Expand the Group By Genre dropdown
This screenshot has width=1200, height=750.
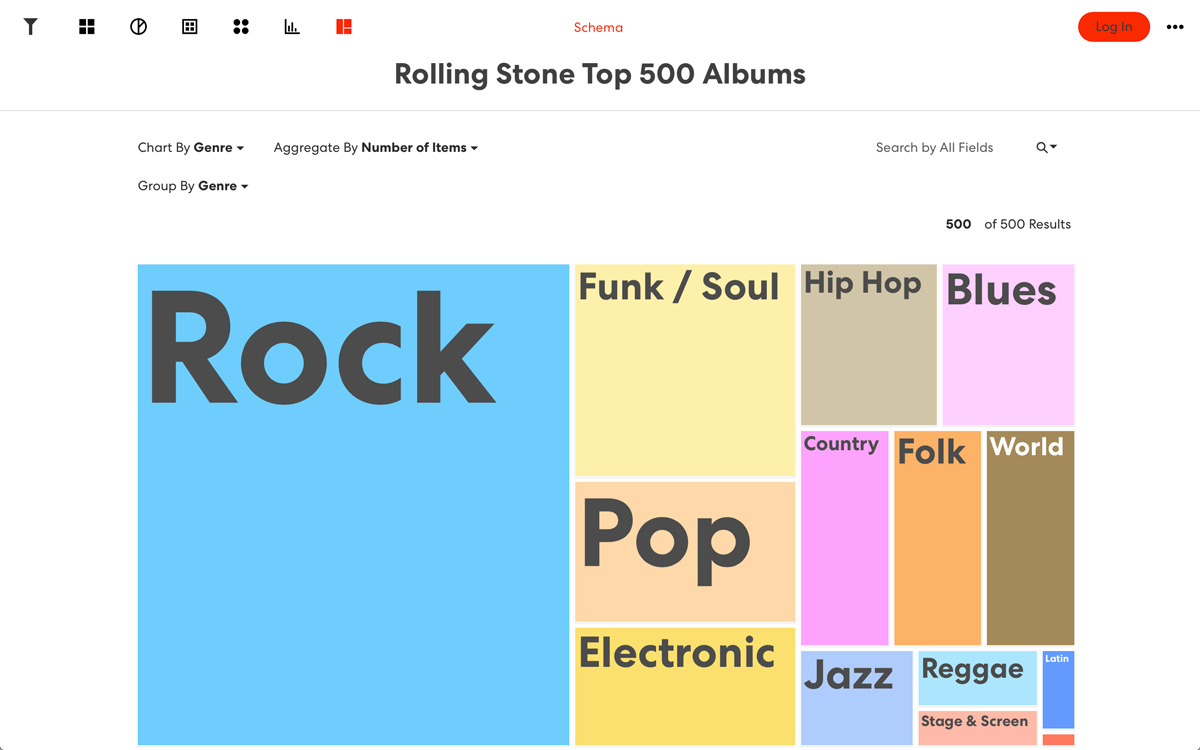tap(193, 186)
